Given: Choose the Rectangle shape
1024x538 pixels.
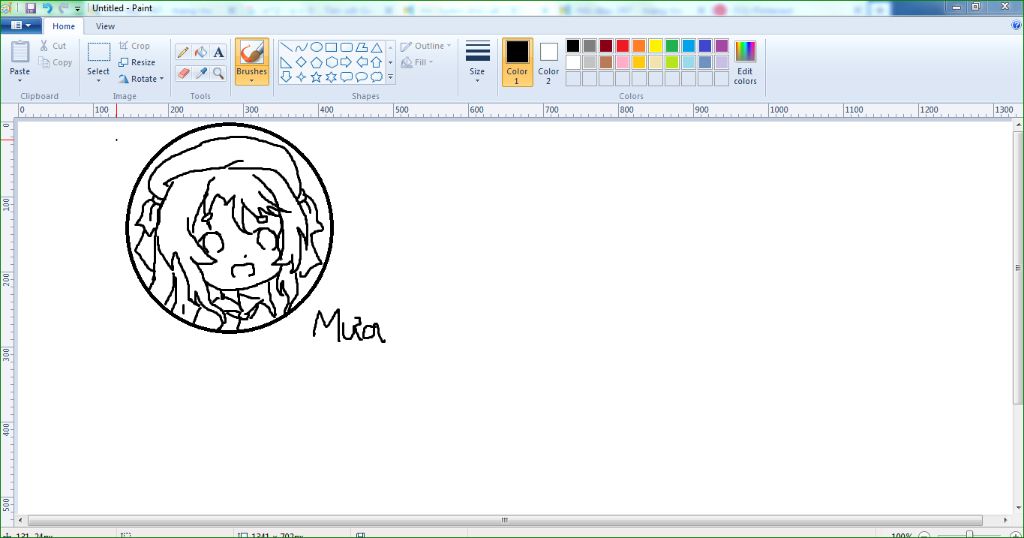Looking at the screenshot, I should pos(331,47).
